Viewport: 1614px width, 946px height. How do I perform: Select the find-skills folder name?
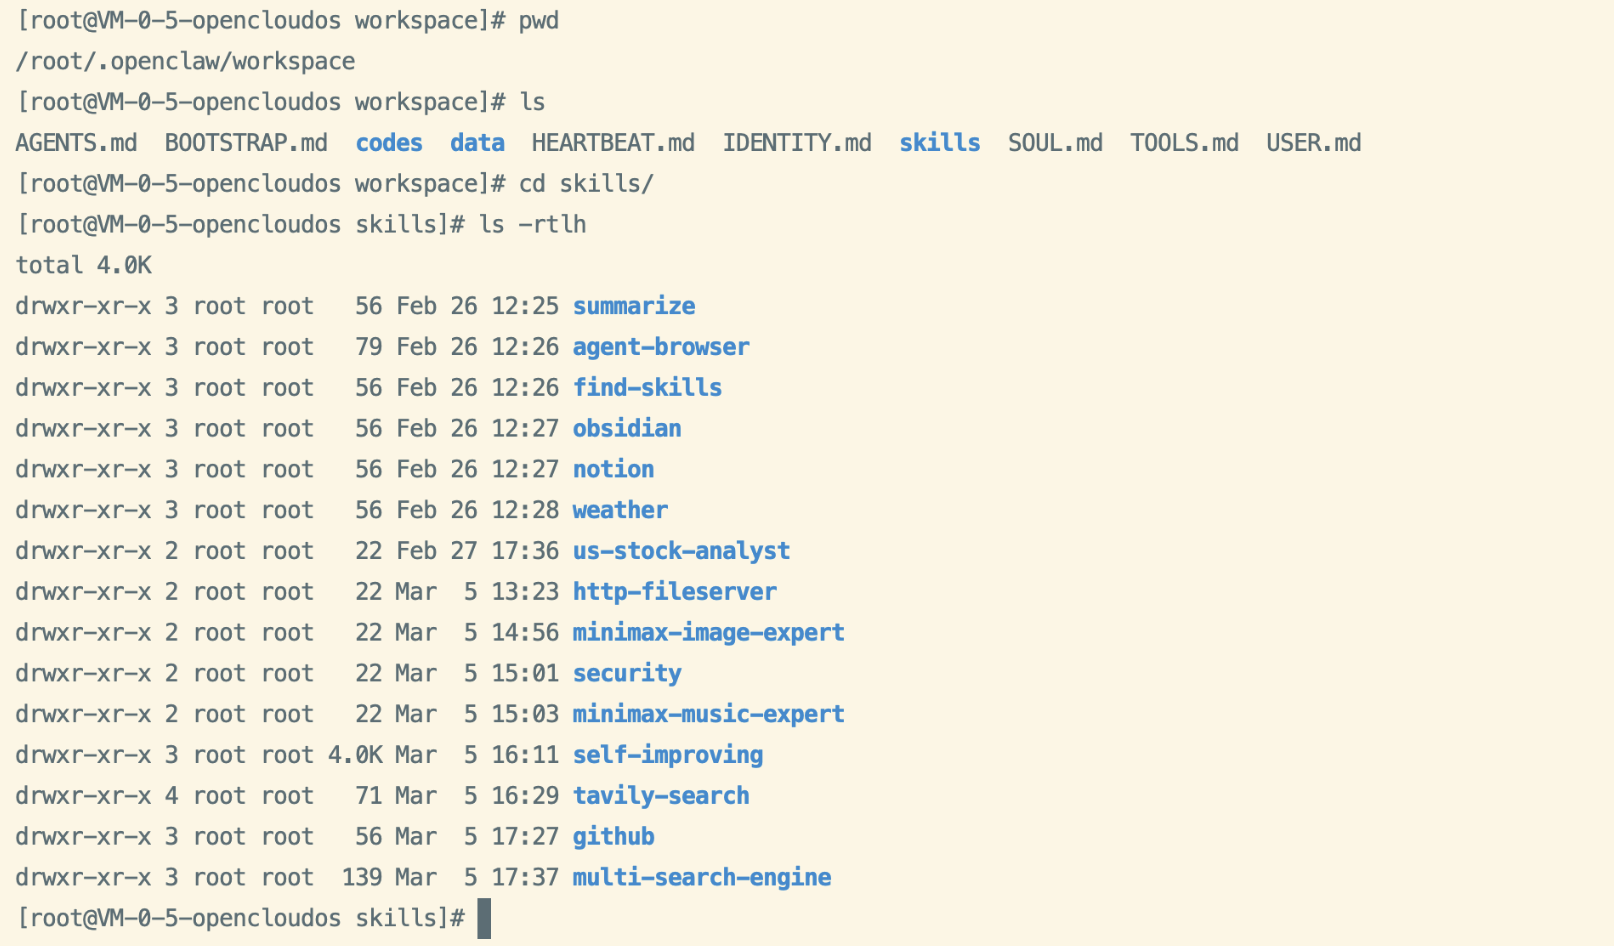click(647, 388)
